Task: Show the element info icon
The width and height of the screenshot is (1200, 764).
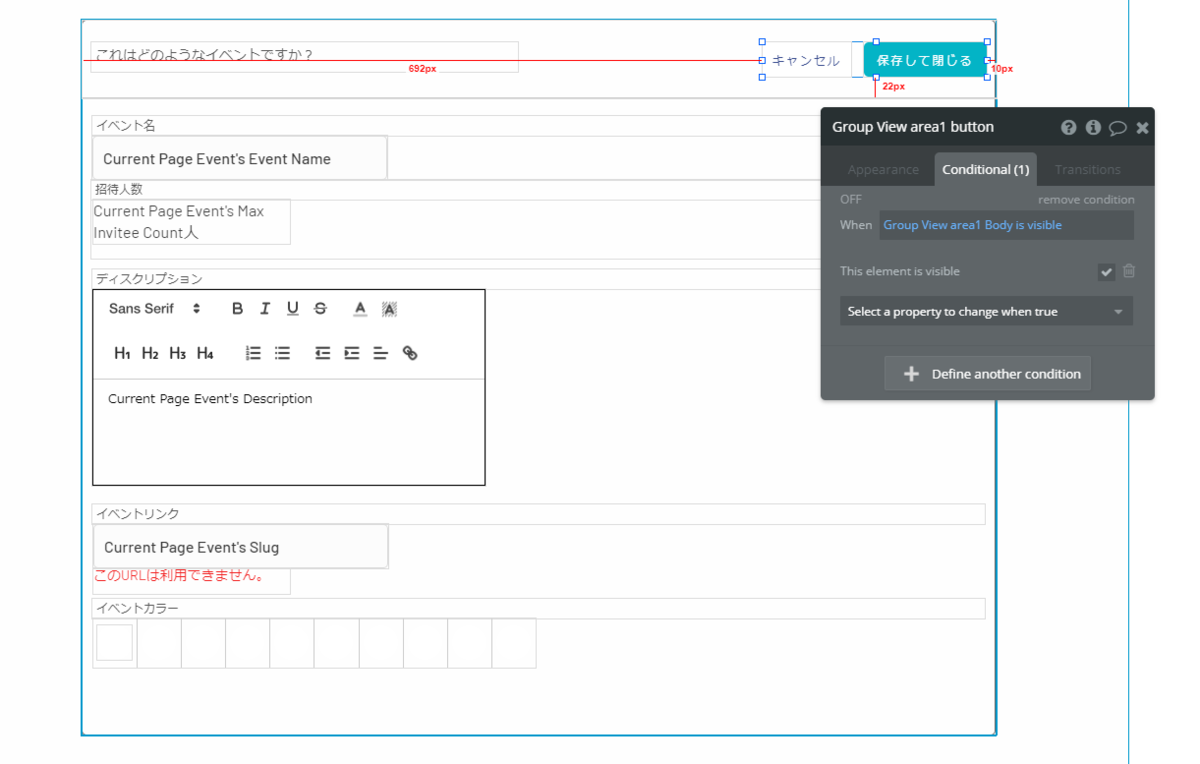Action: click(x=1093, y=127)
